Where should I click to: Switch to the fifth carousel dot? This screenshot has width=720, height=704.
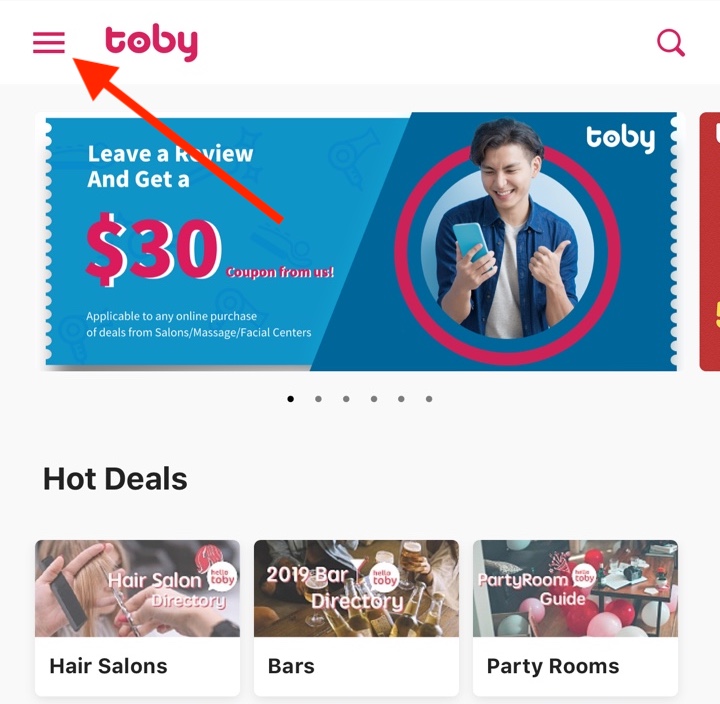tap(401, 399)
